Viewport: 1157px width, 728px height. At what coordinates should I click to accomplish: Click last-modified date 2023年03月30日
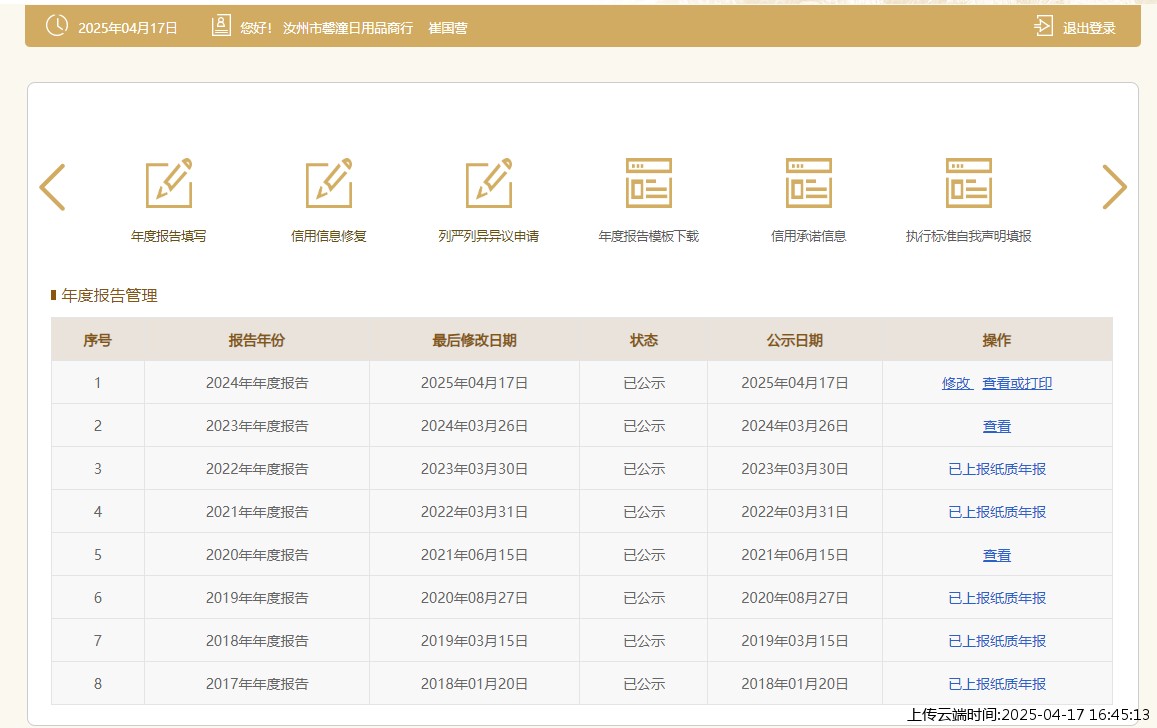pyautogui.click(x=474, y=468)
